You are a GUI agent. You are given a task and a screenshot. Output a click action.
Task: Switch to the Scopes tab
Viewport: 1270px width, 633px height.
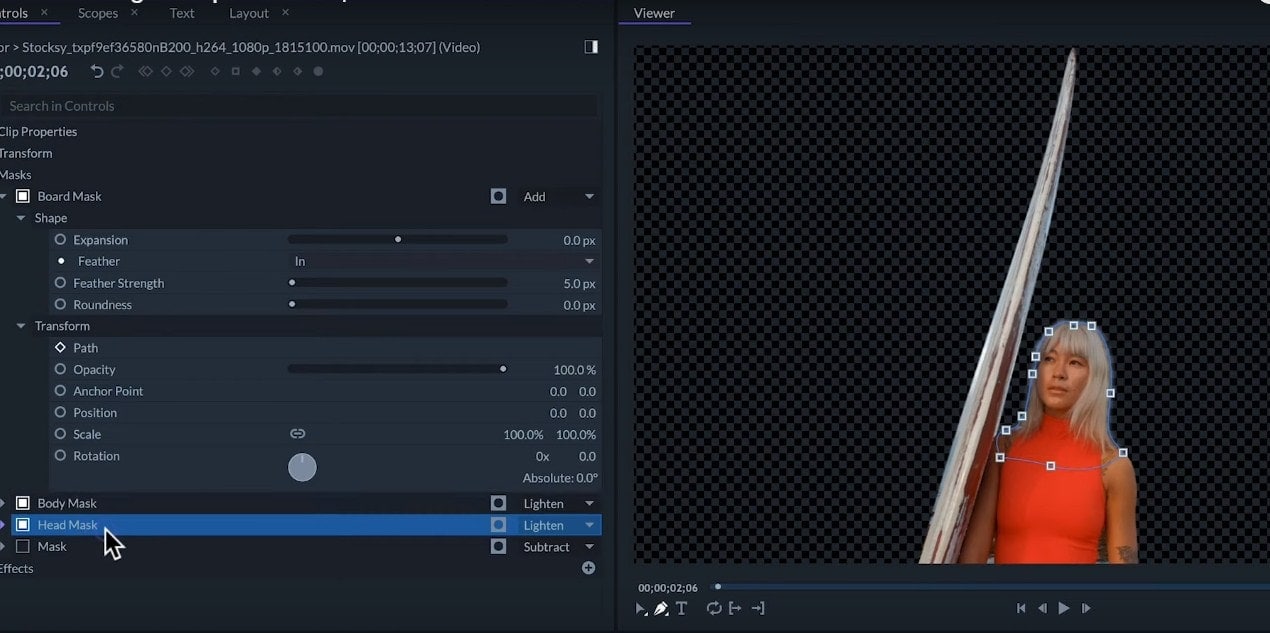click(98, 13)
